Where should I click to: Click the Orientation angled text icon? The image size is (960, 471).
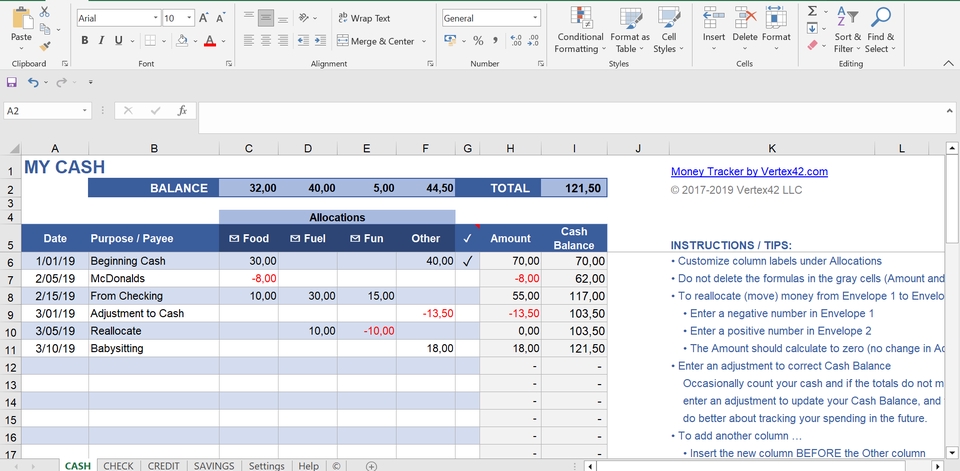304,18
